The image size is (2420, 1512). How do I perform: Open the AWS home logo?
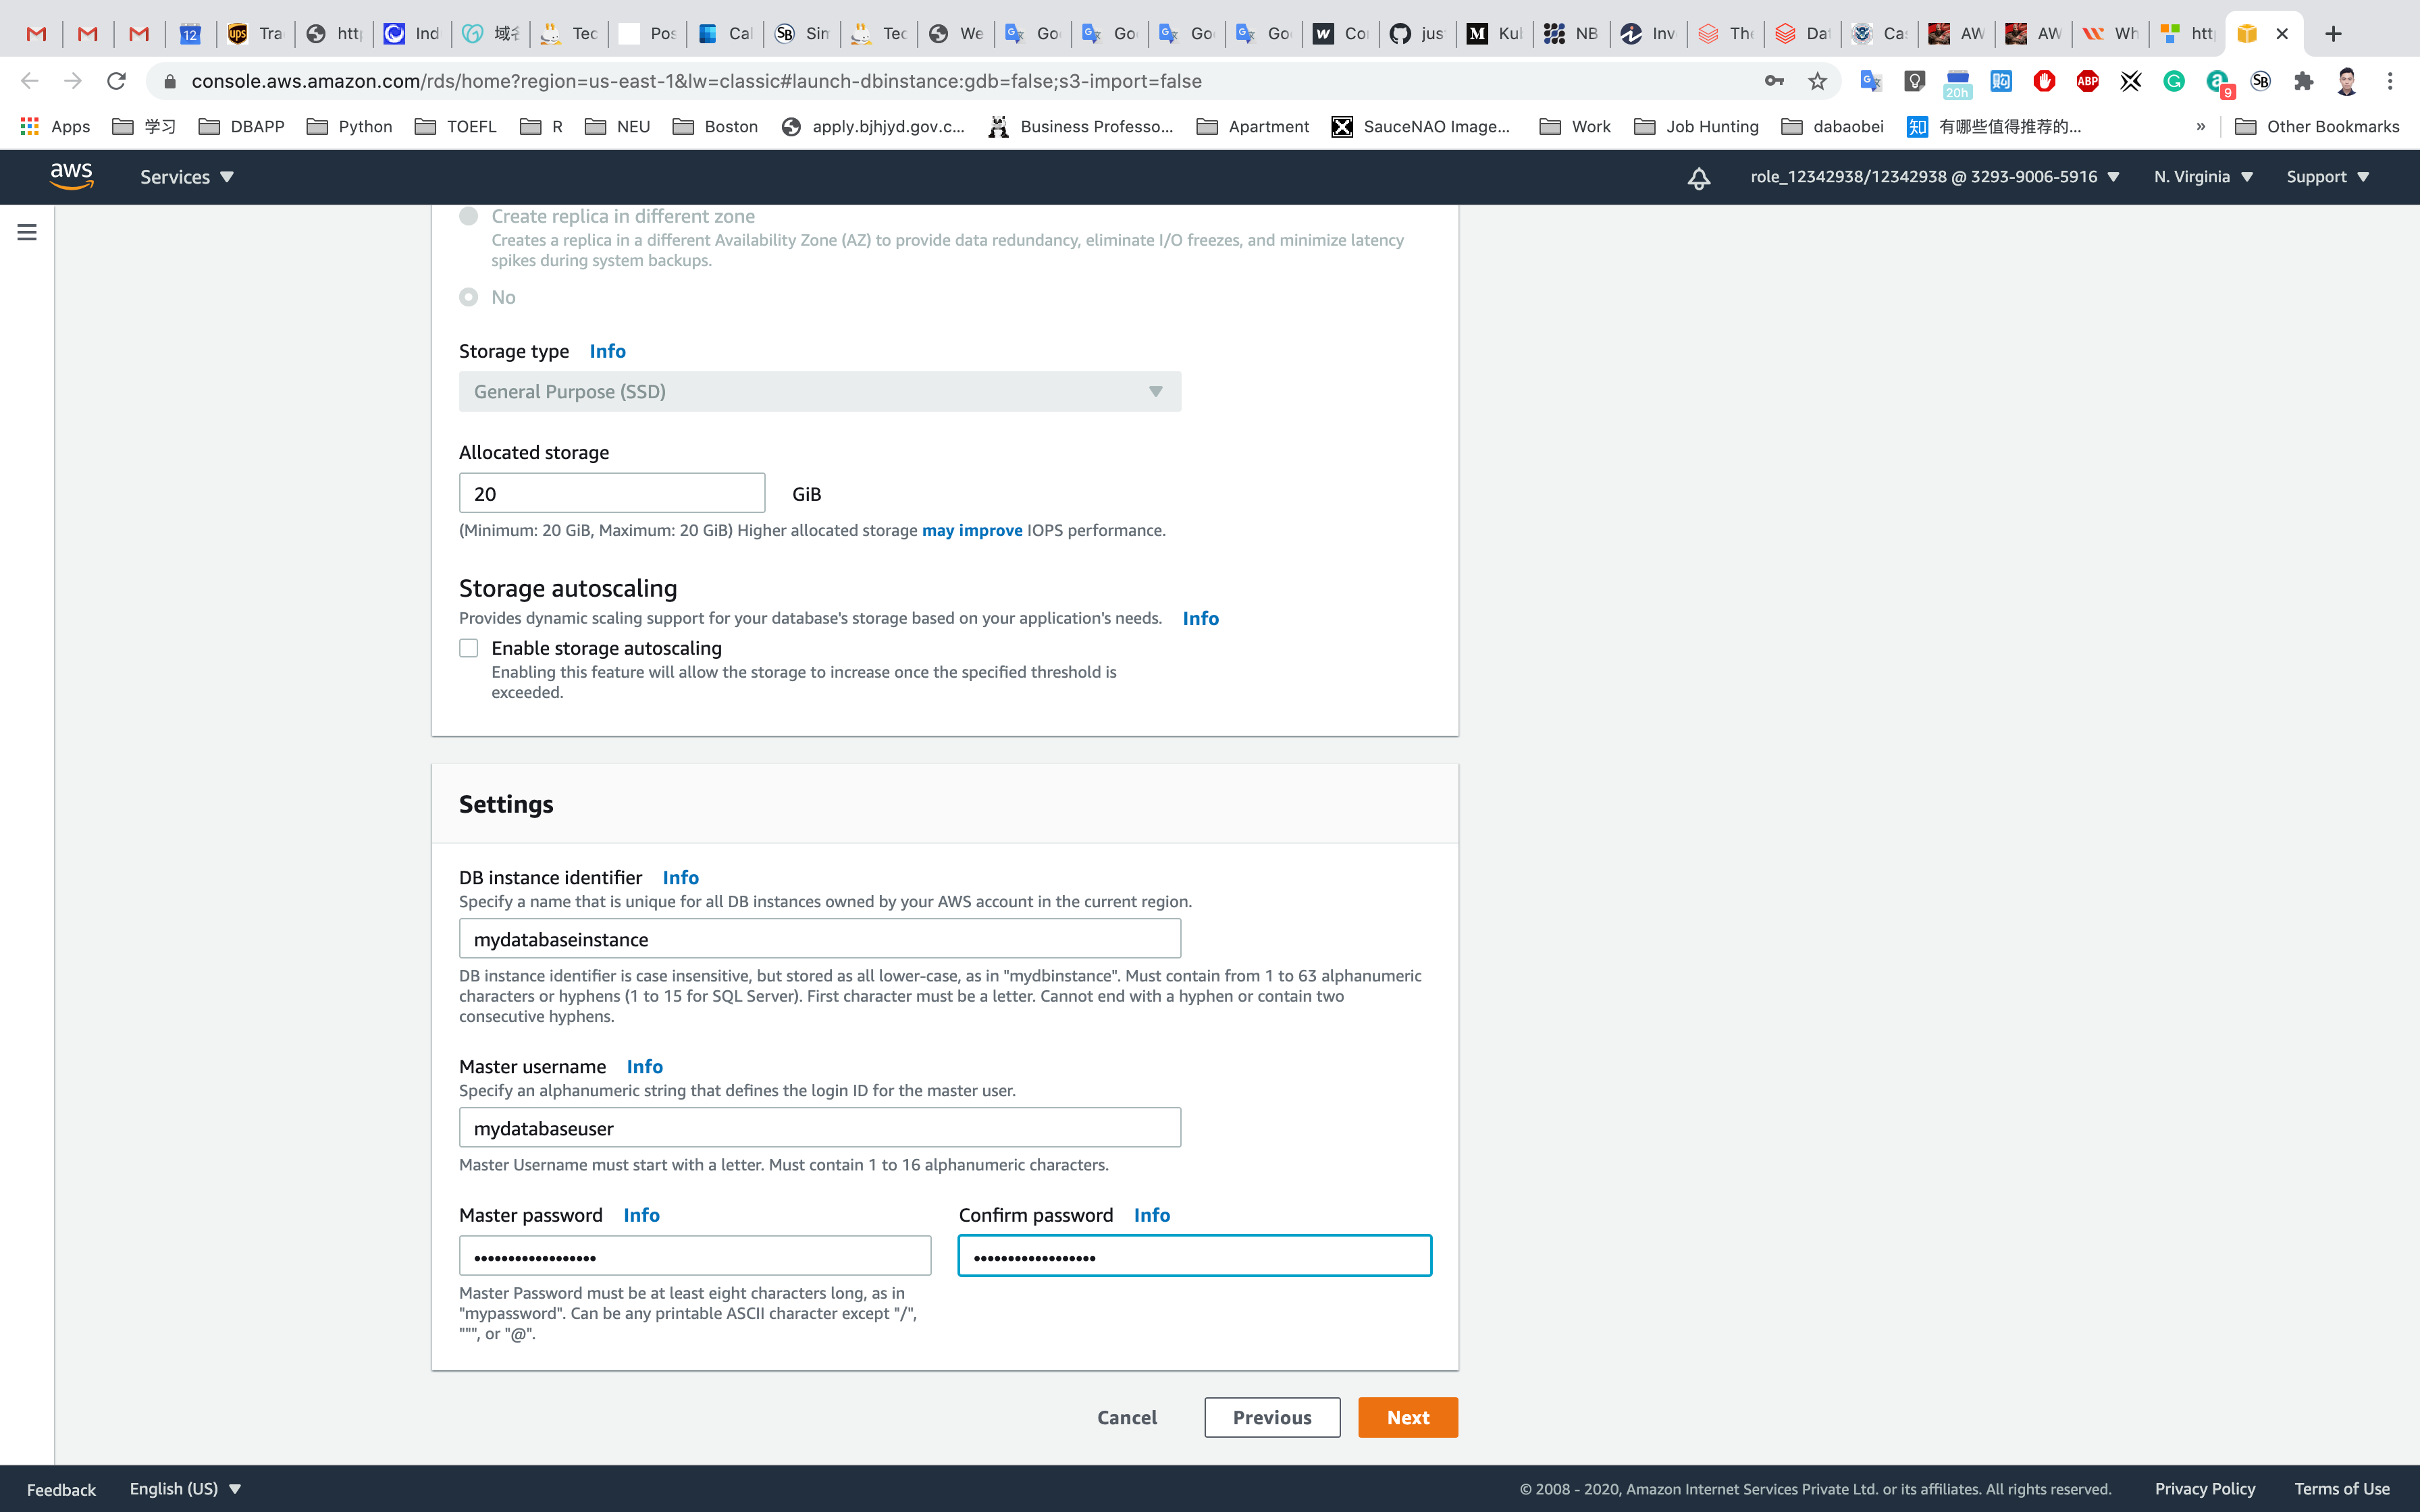tap(72, 176)
